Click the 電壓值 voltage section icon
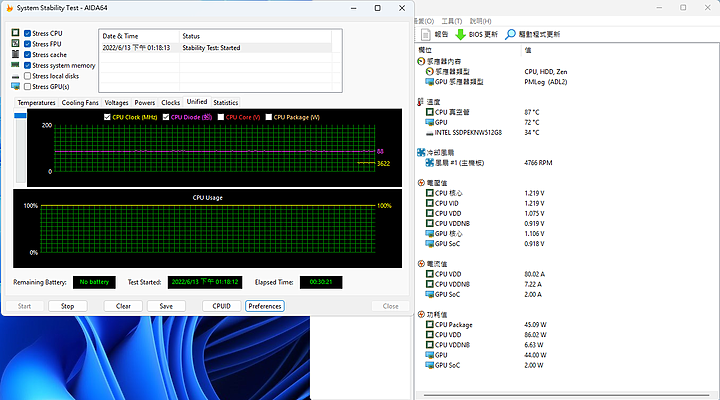 coord(421,183)
